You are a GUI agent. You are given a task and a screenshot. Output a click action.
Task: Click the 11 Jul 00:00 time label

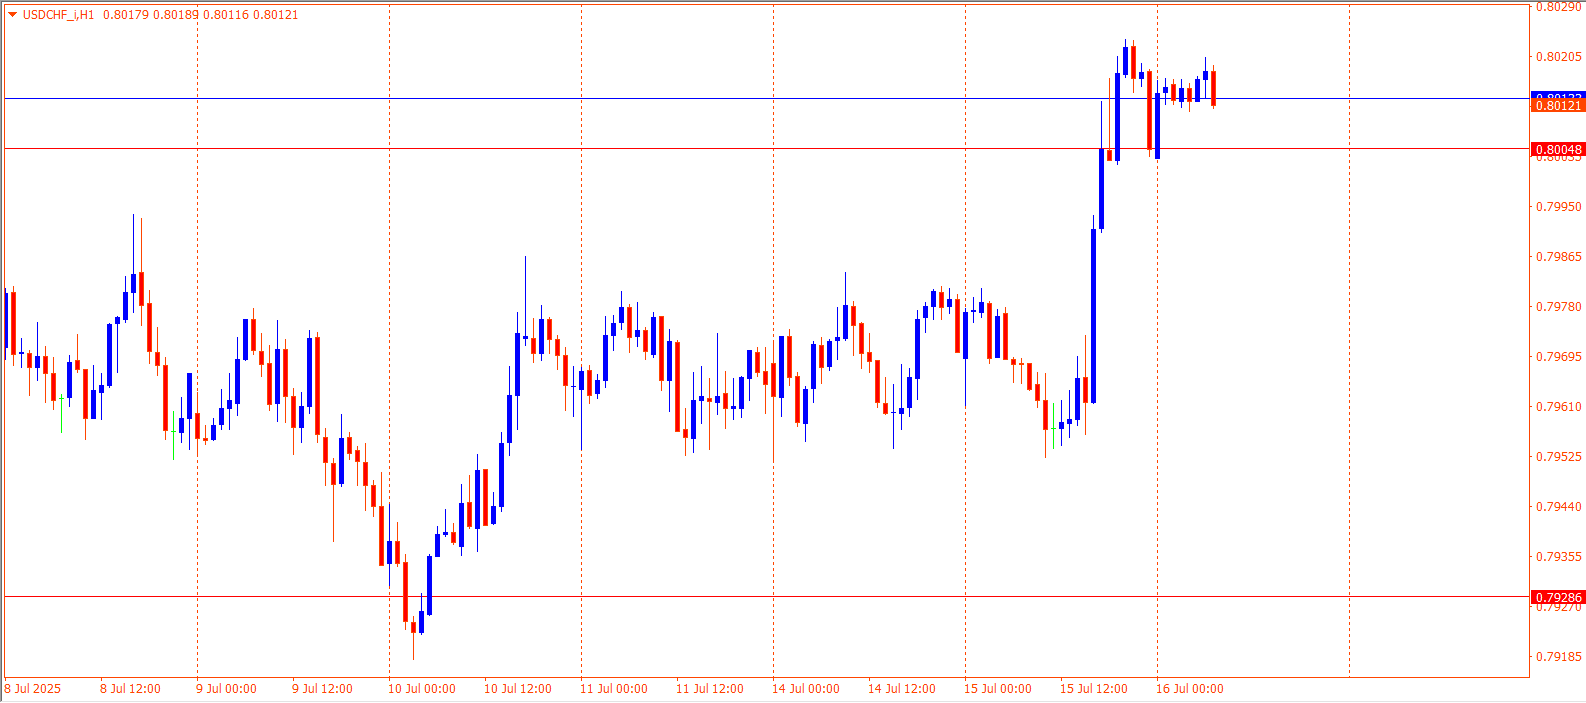coord(614,689)
